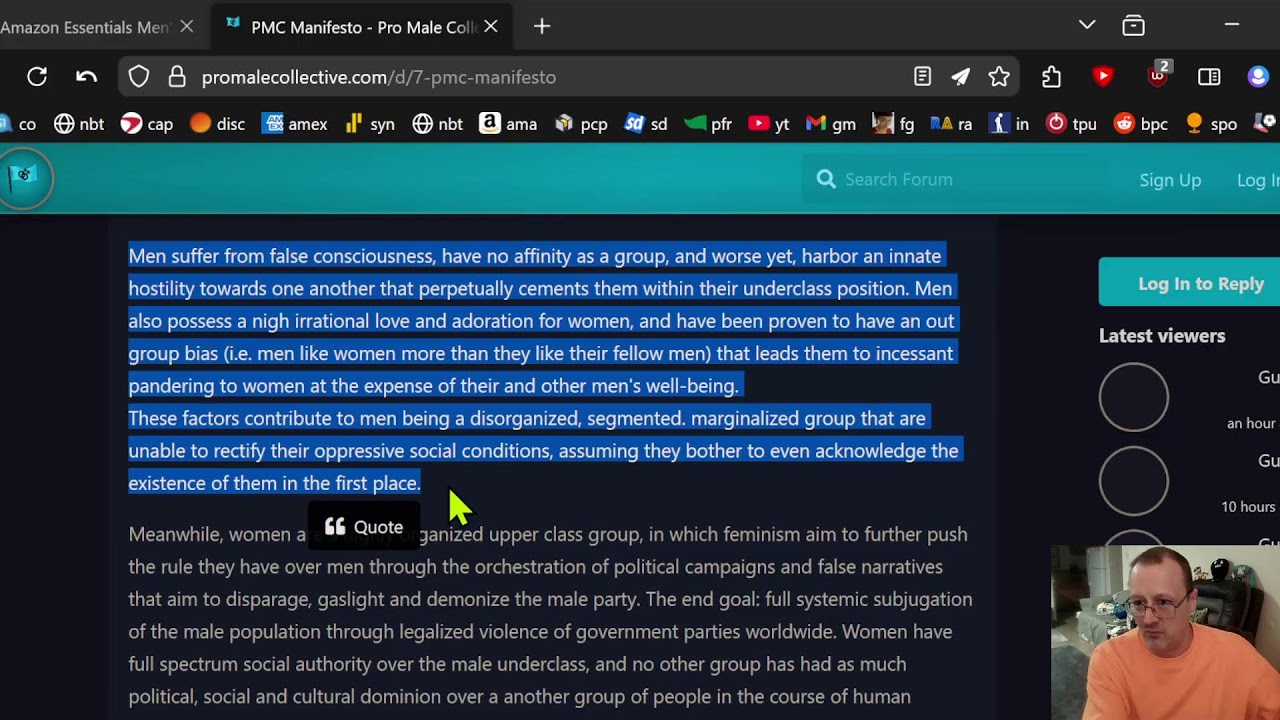Click the browser reload icon

tap(37, 77)
